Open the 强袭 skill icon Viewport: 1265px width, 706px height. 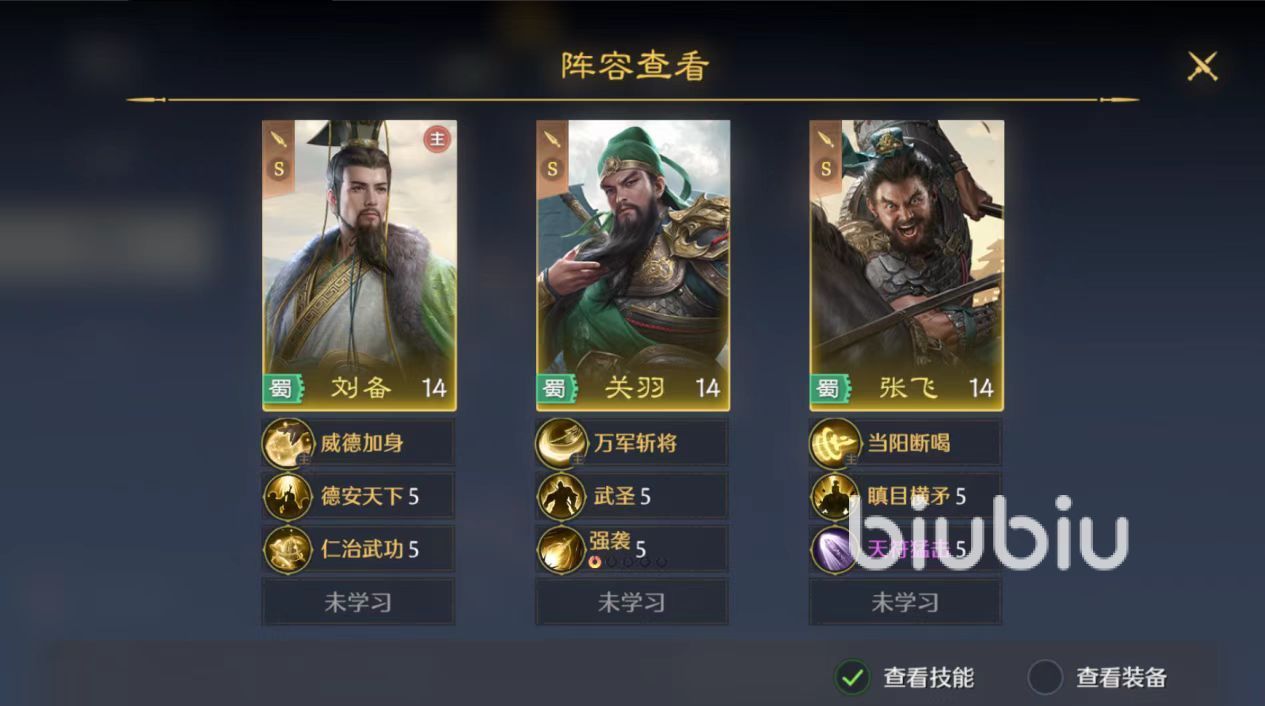click(x=562, y=549)
